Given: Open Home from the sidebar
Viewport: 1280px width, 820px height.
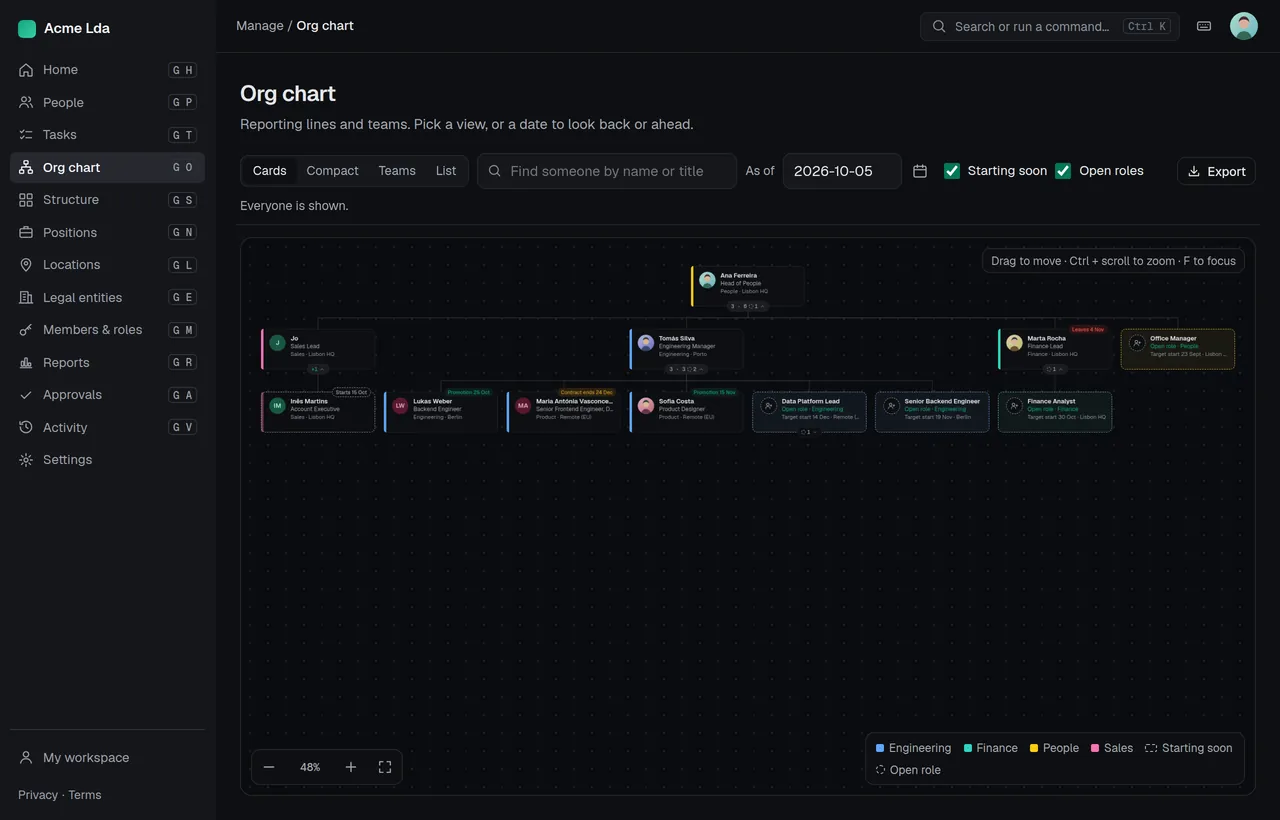Looking at the screenshot, I should click(107, 70).
